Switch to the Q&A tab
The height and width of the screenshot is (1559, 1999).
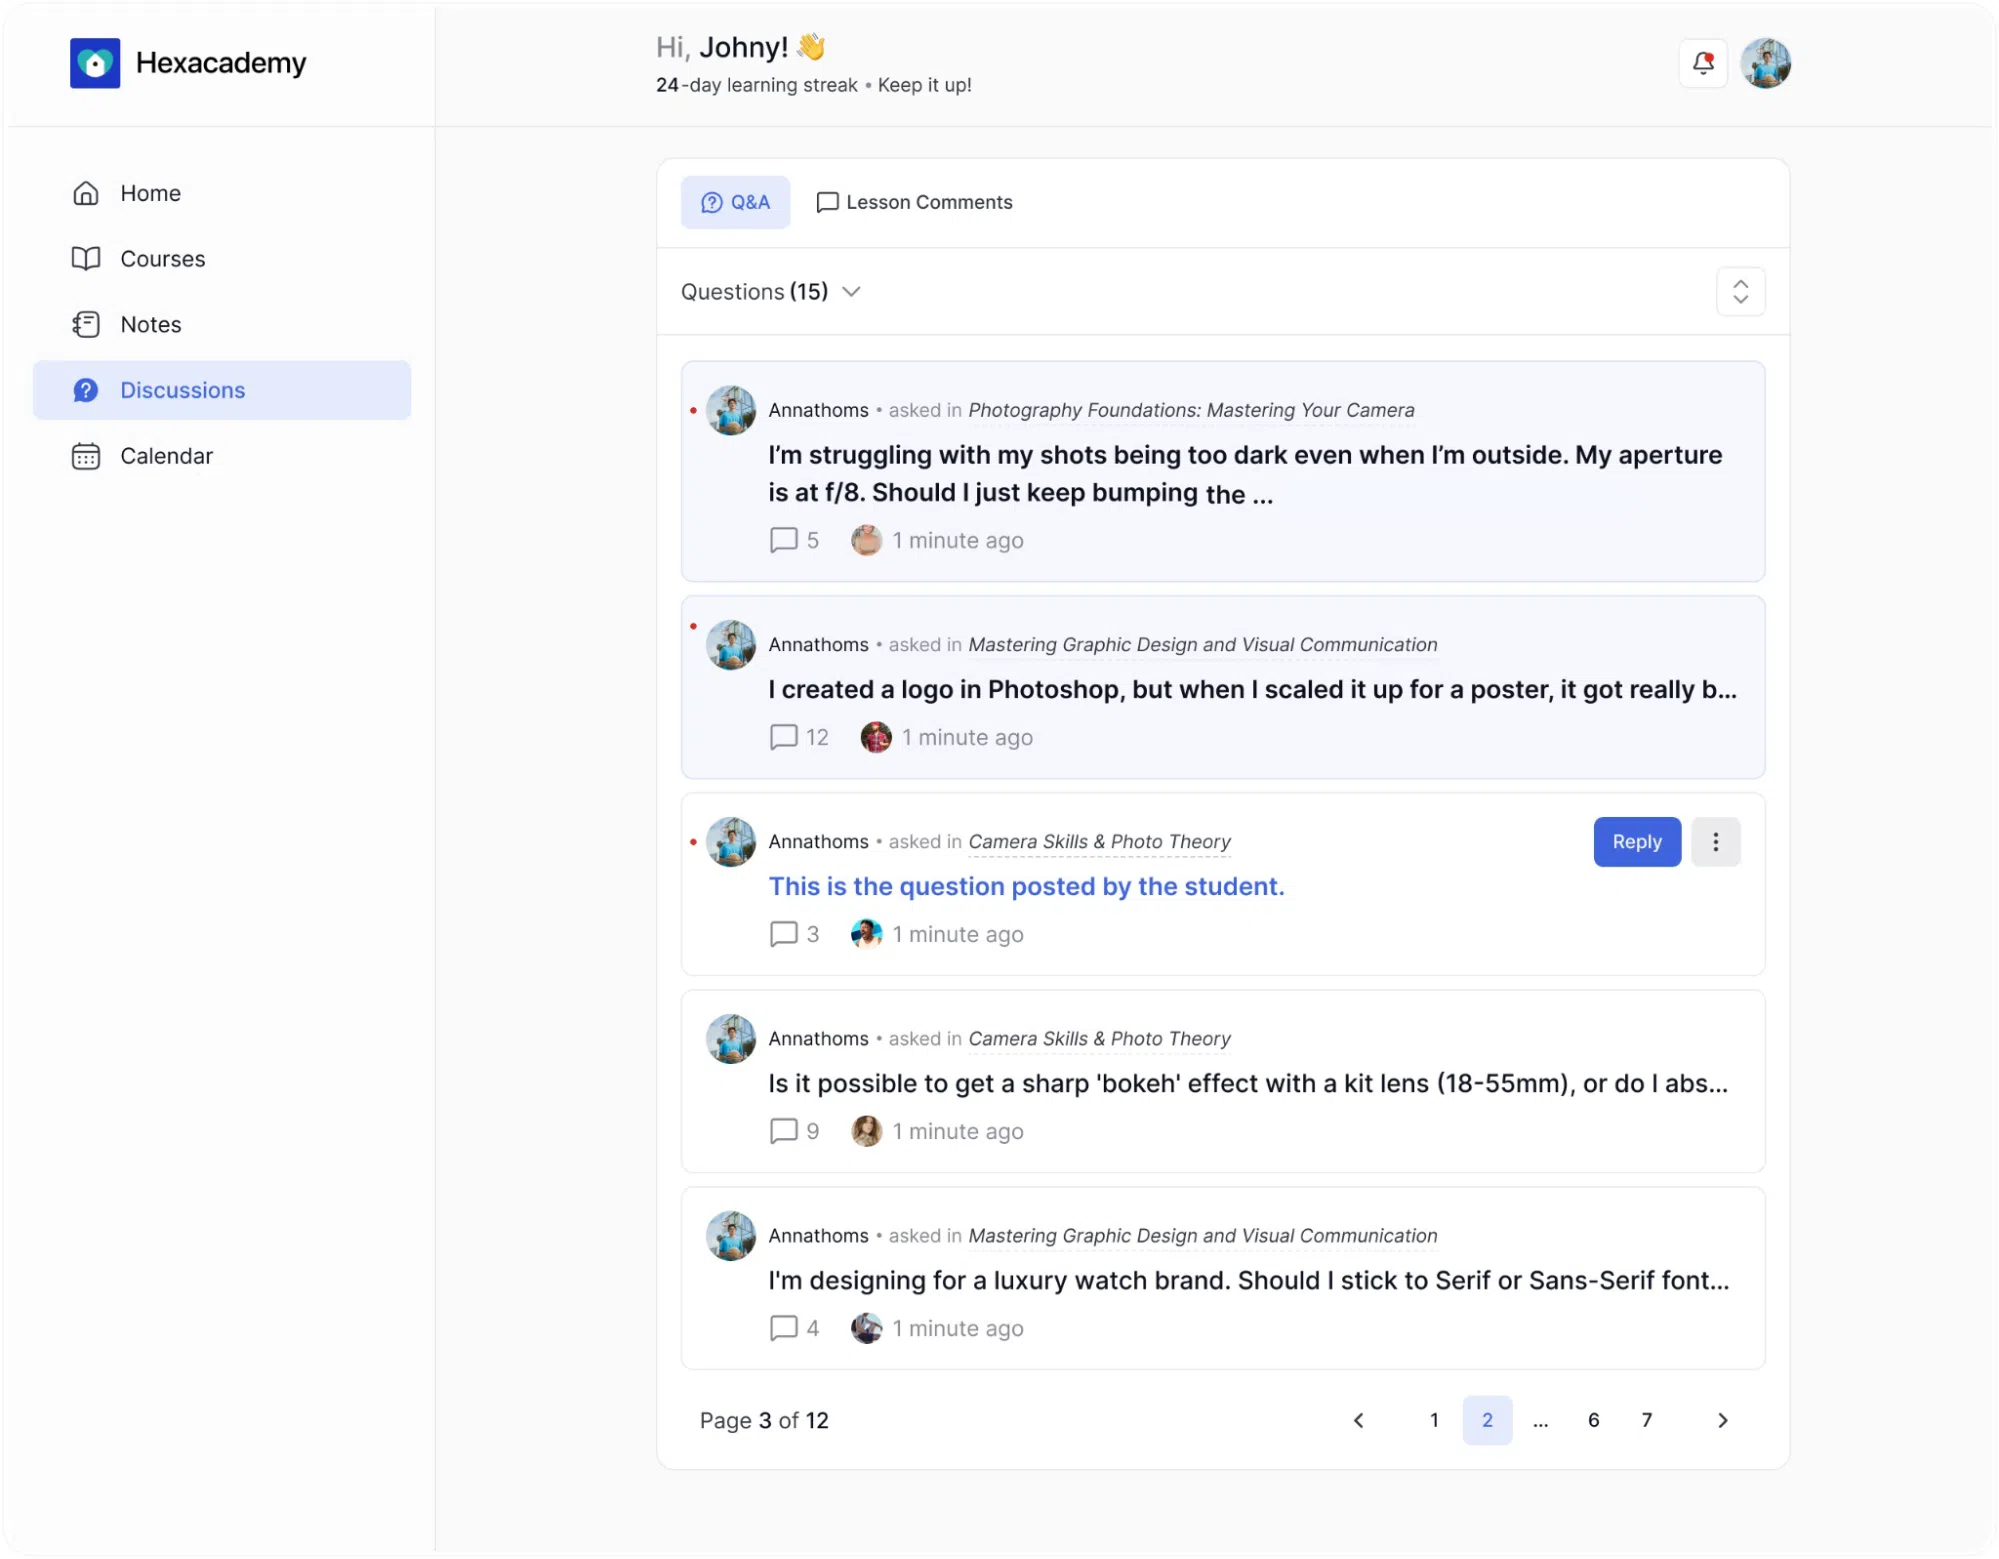pyautogui.click(x=735, y=202)
